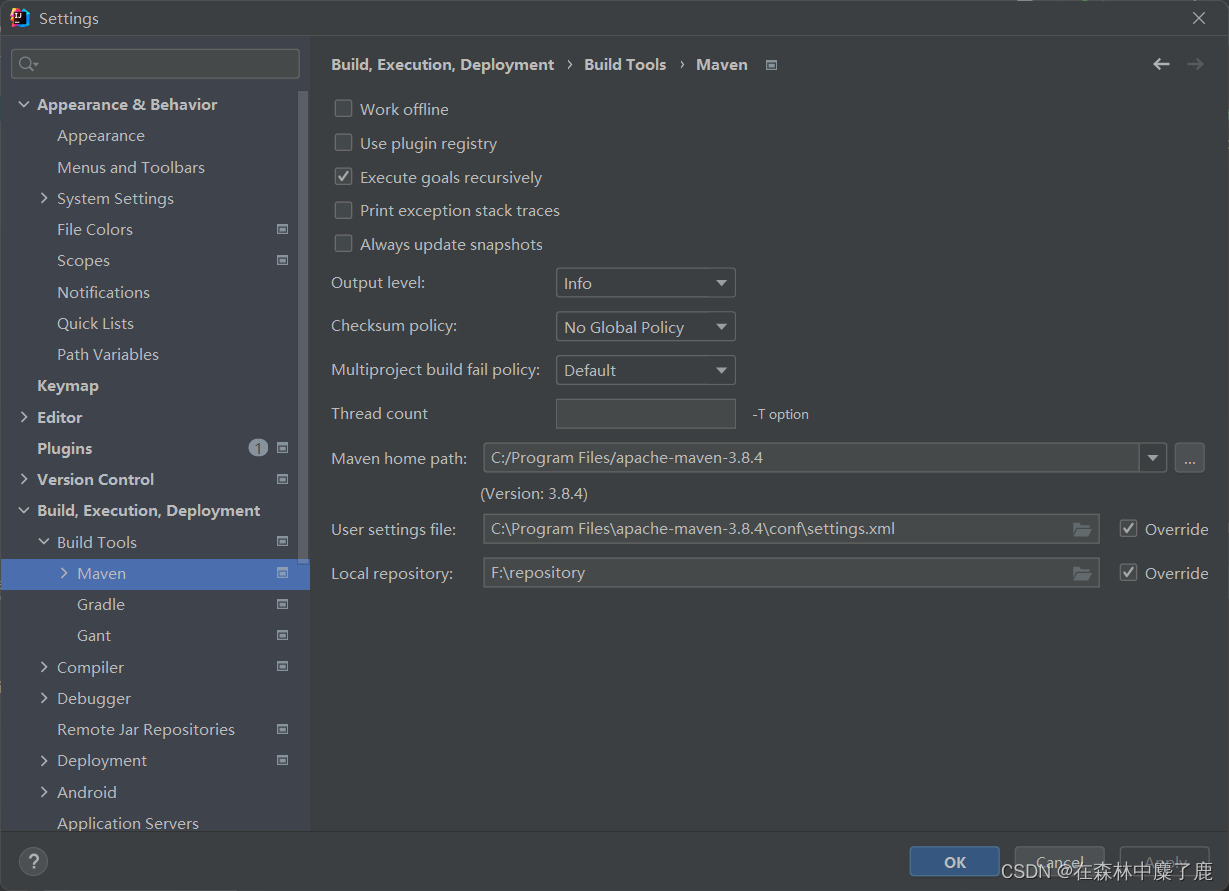1229x891 pixels.
Task: Click project icon next to Plugins
Action: tap(282, 448)
